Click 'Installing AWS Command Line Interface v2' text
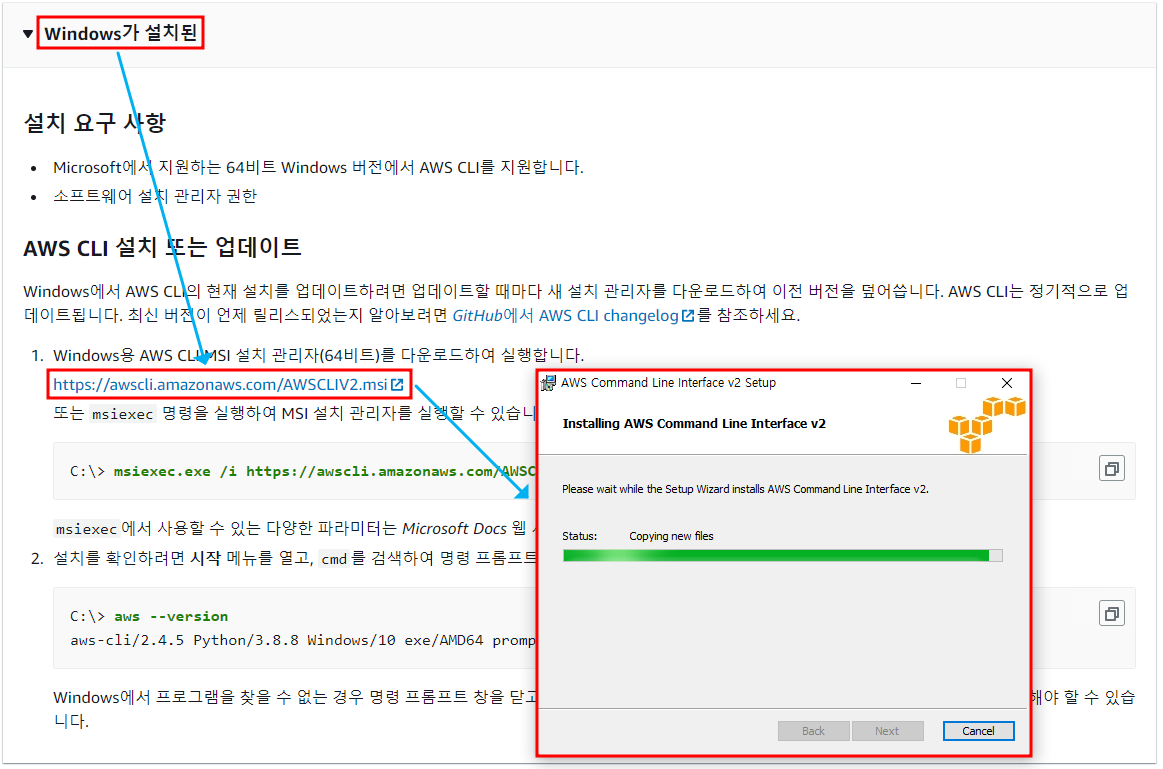The image size is (1163, 769). point(693,423)
